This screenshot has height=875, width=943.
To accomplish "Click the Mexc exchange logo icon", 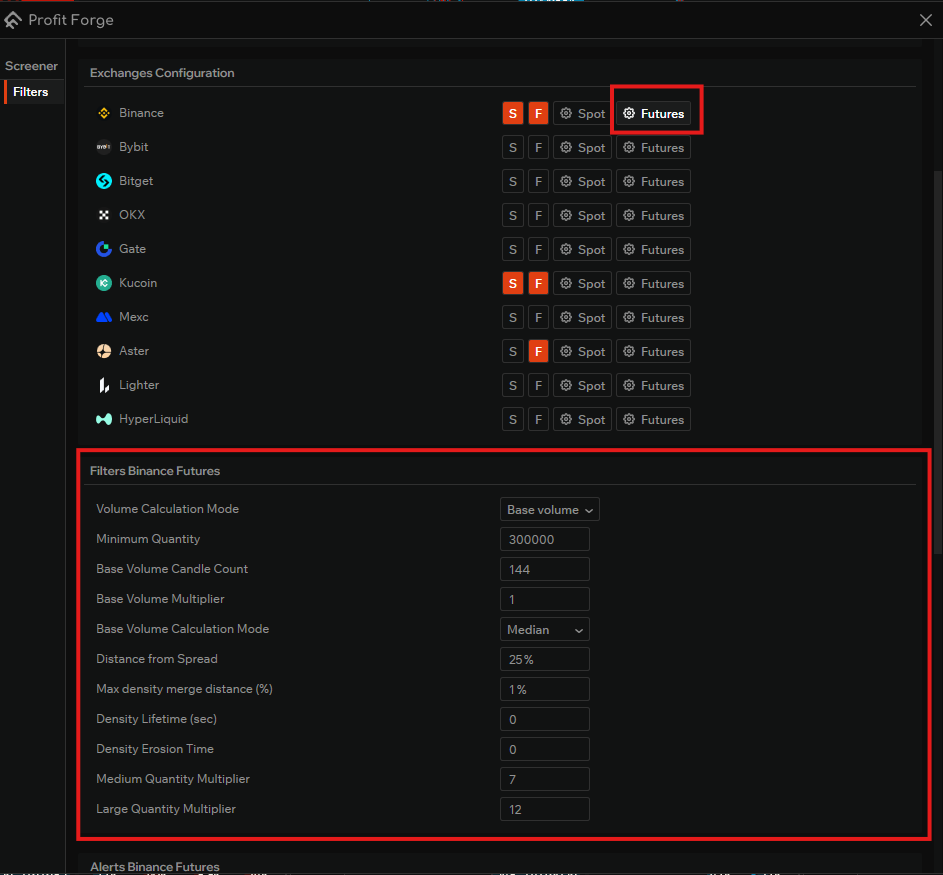I will (104, 317).
